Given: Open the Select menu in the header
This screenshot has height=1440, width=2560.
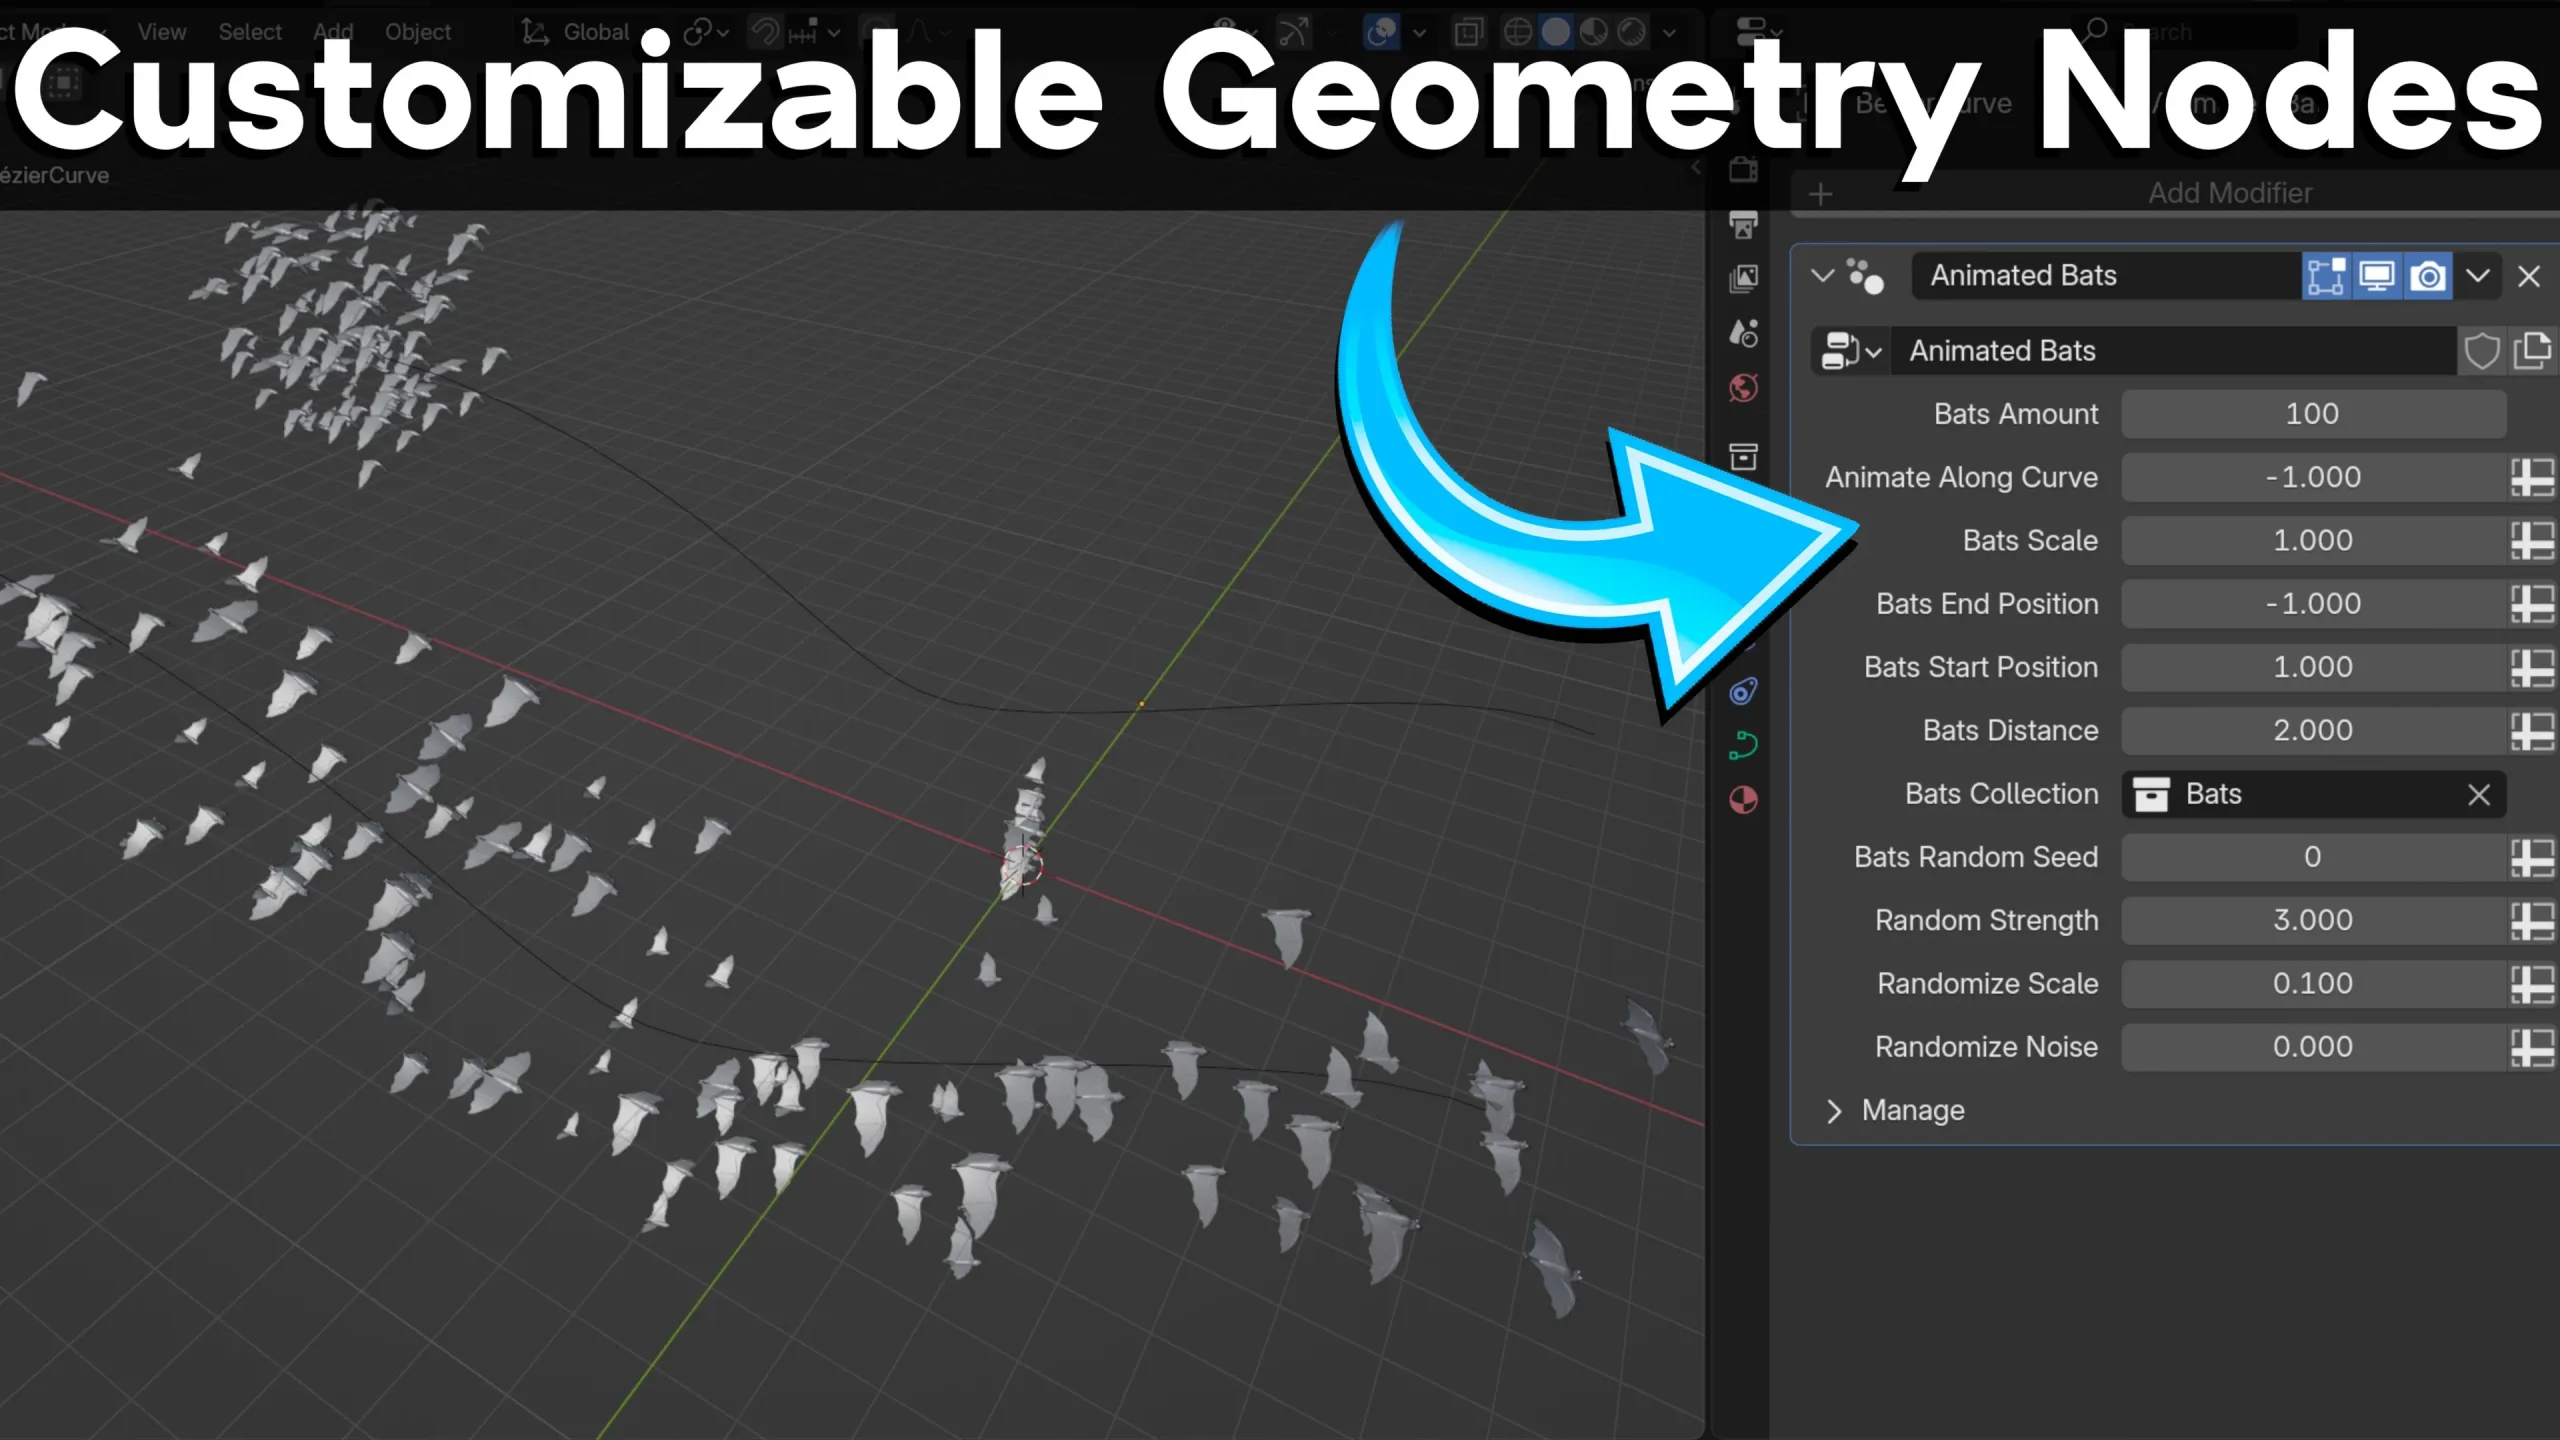Looking at the screenshot, I should [250, 32].
